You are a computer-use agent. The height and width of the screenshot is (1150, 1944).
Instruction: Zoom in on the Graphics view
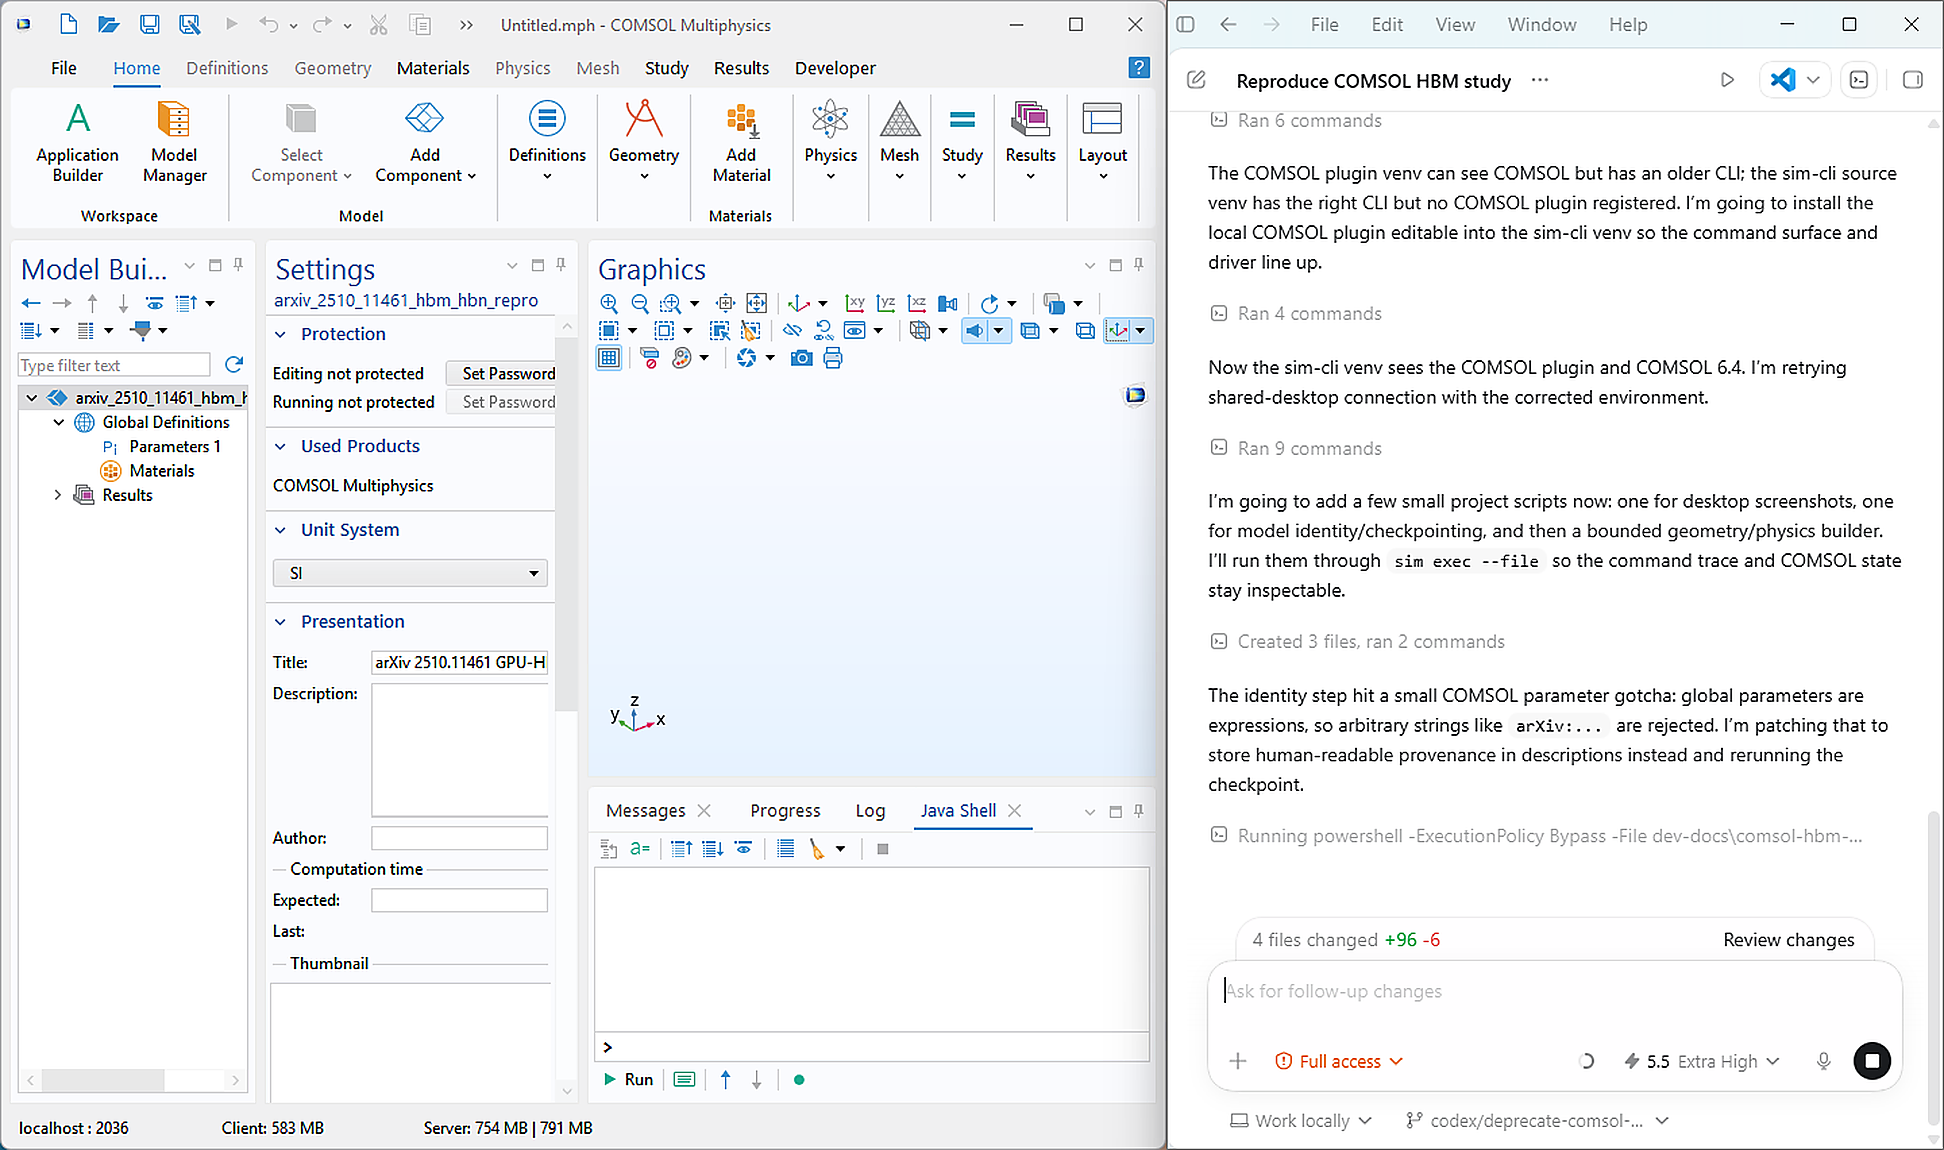[x=609, y=303]
